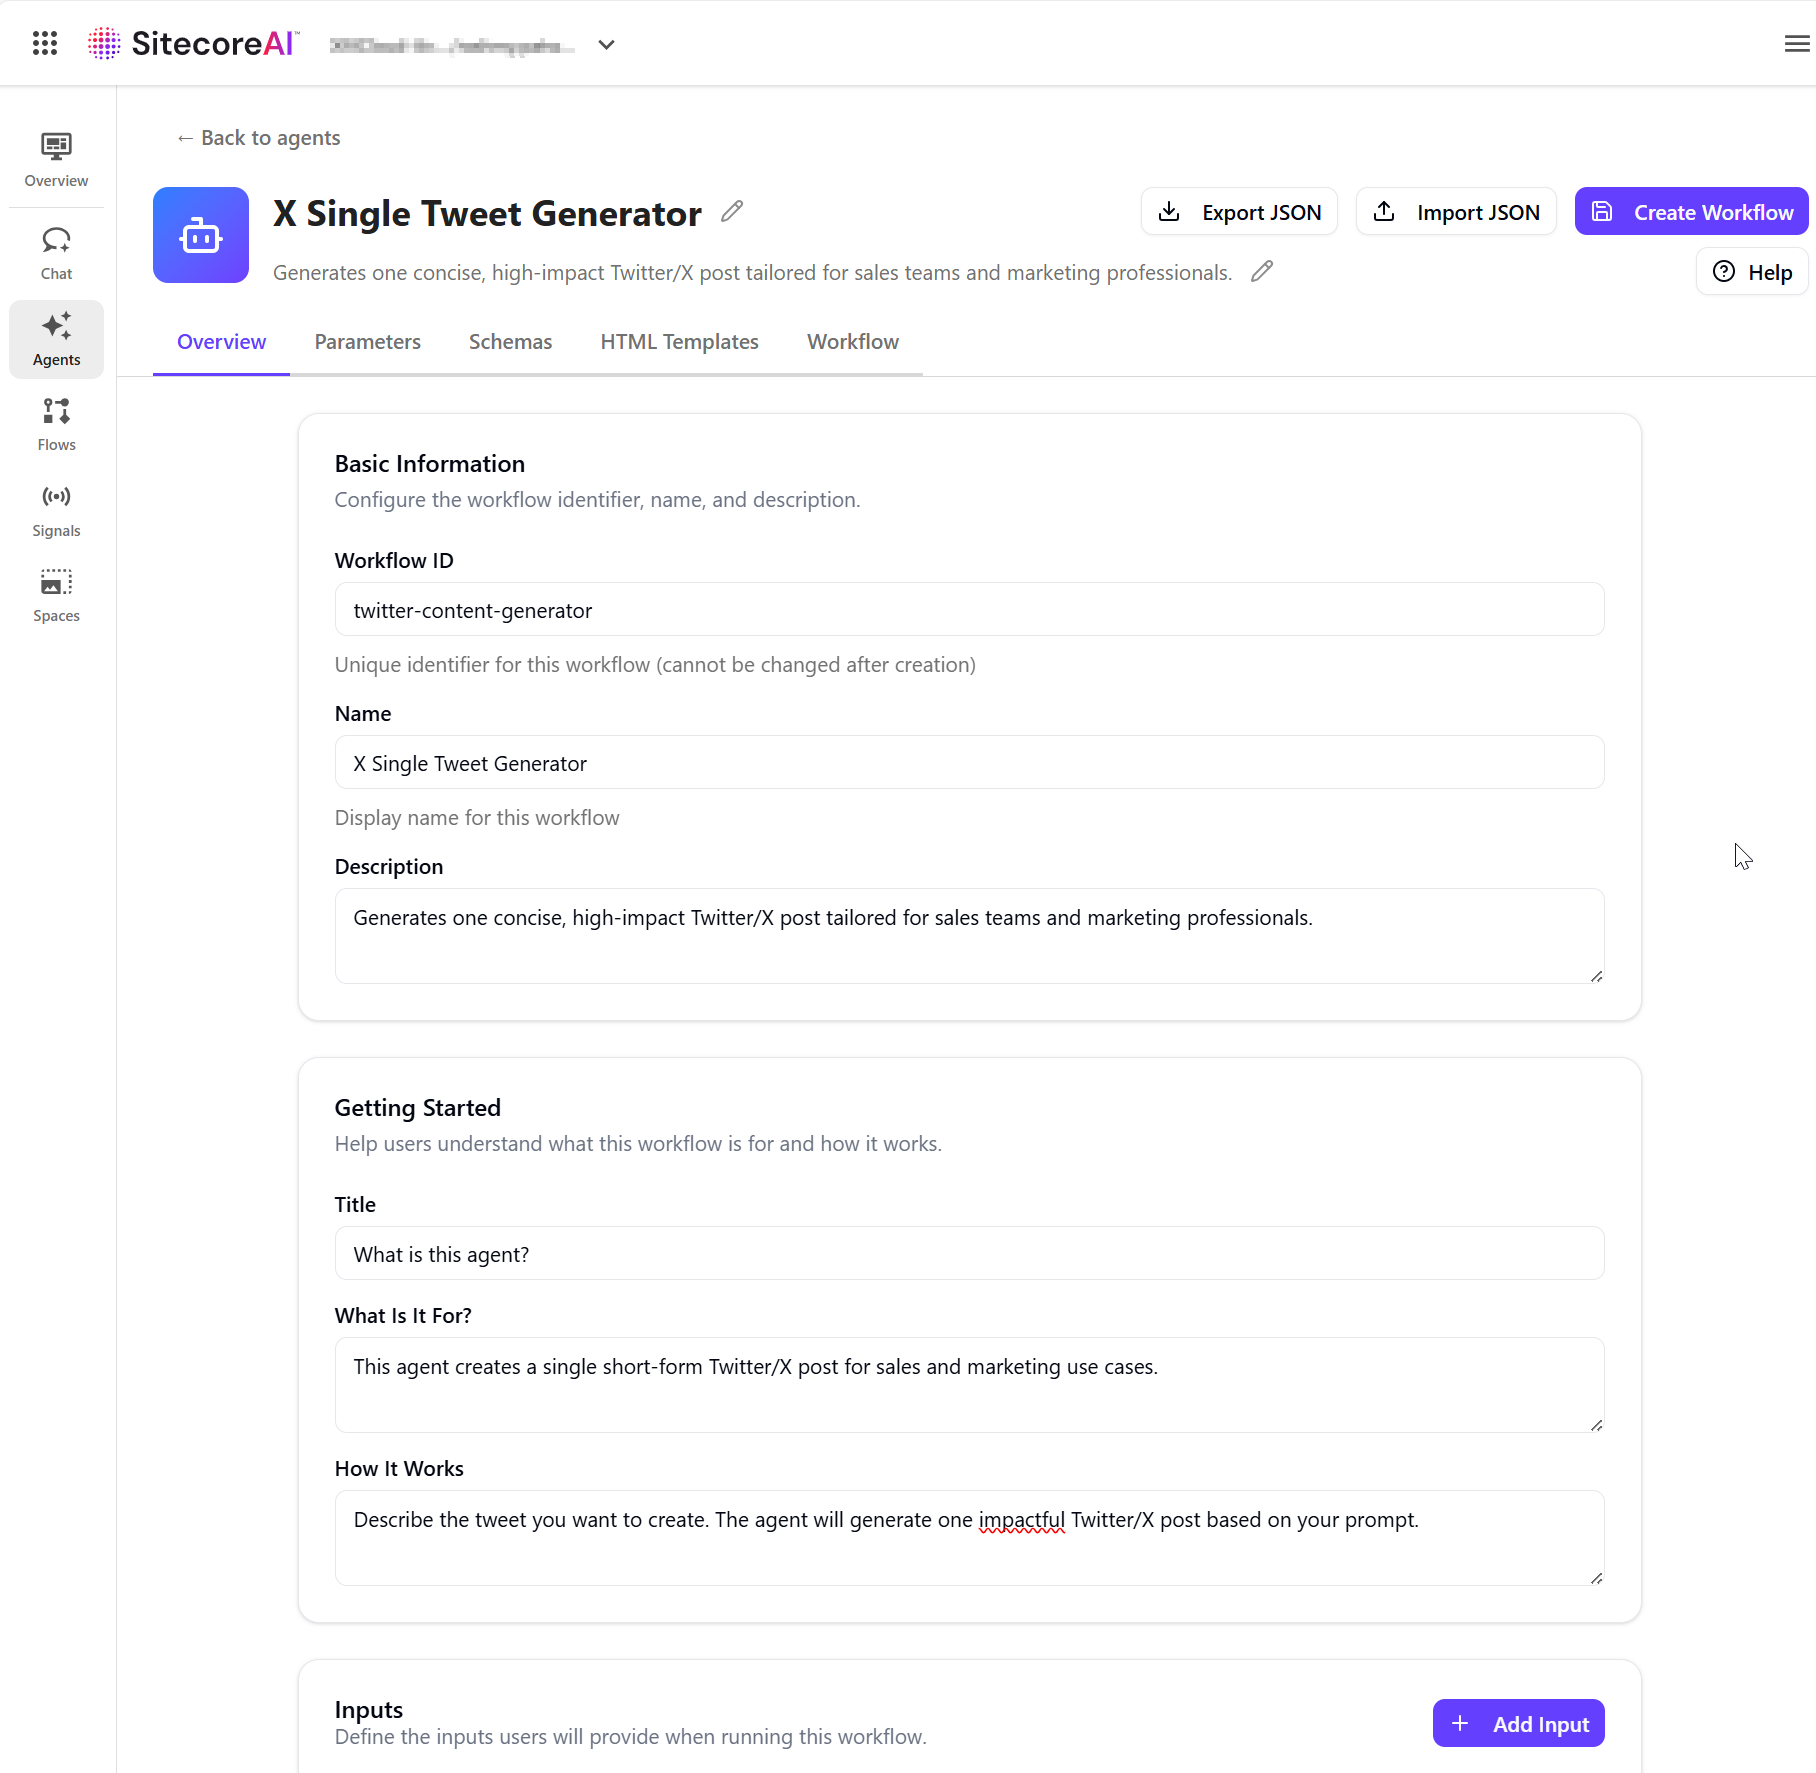Switch to the Parameters tab
The height and width of the screenshot is (1773, 1816).
click(x=367, y=342)
